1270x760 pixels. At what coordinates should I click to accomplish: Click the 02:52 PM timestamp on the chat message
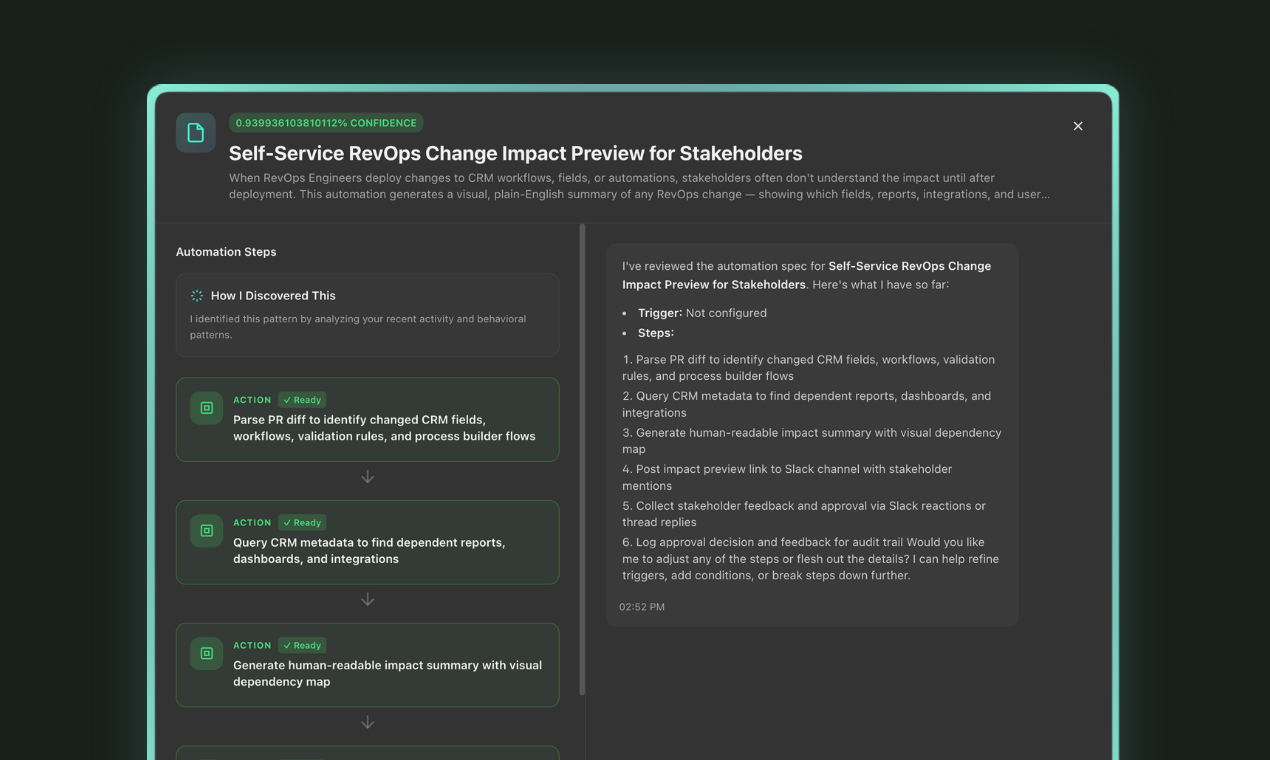641,606
